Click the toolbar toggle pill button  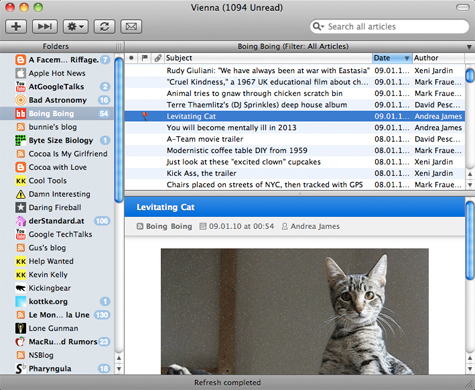pos(462,7)
